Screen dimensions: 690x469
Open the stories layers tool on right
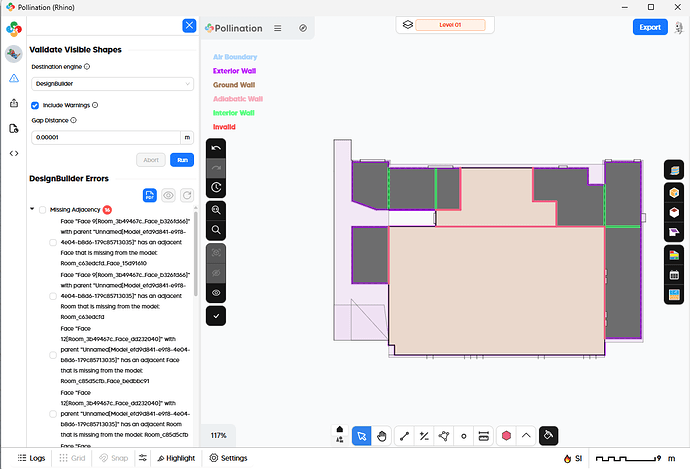click(674, 170)
